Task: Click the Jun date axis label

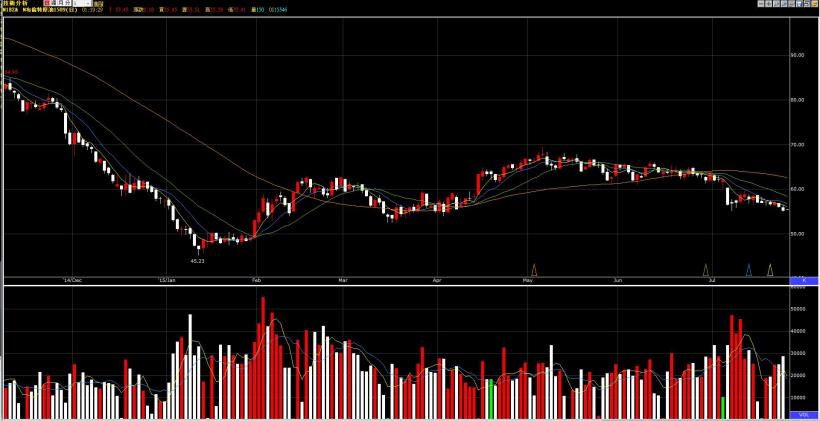Action: [618, 280]
